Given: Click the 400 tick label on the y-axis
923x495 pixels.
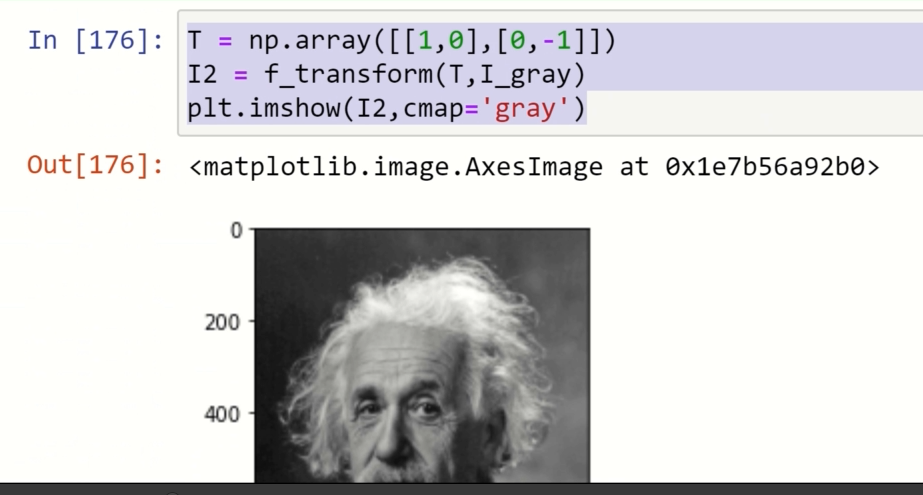Looking at the screenshot, I should [225, 413].
